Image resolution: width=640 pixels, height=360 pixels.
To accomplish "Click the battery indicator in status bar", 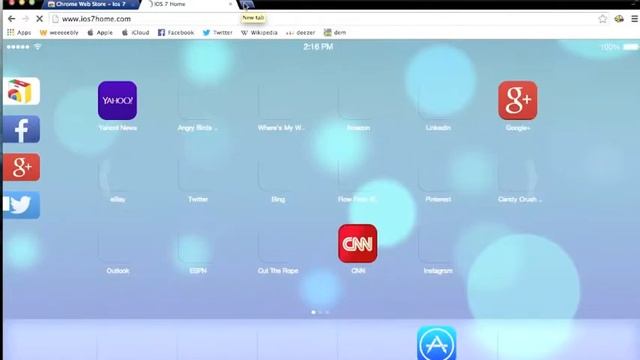I will tap(631, 47).
